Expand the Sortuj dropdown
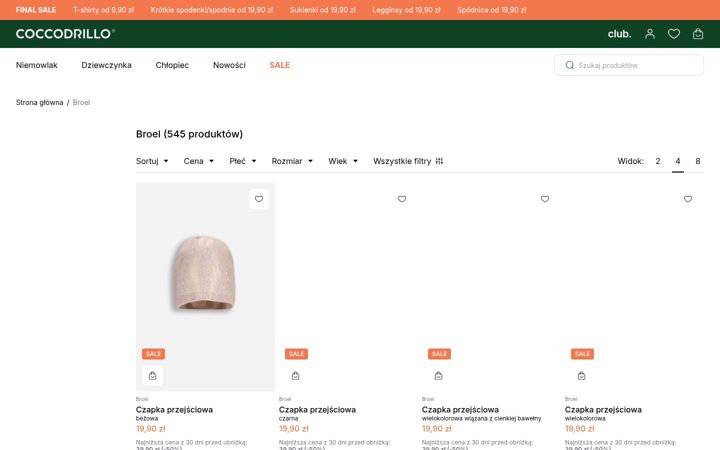The height and width of the screenshot is (450, 720). click(x=152, y=161)
